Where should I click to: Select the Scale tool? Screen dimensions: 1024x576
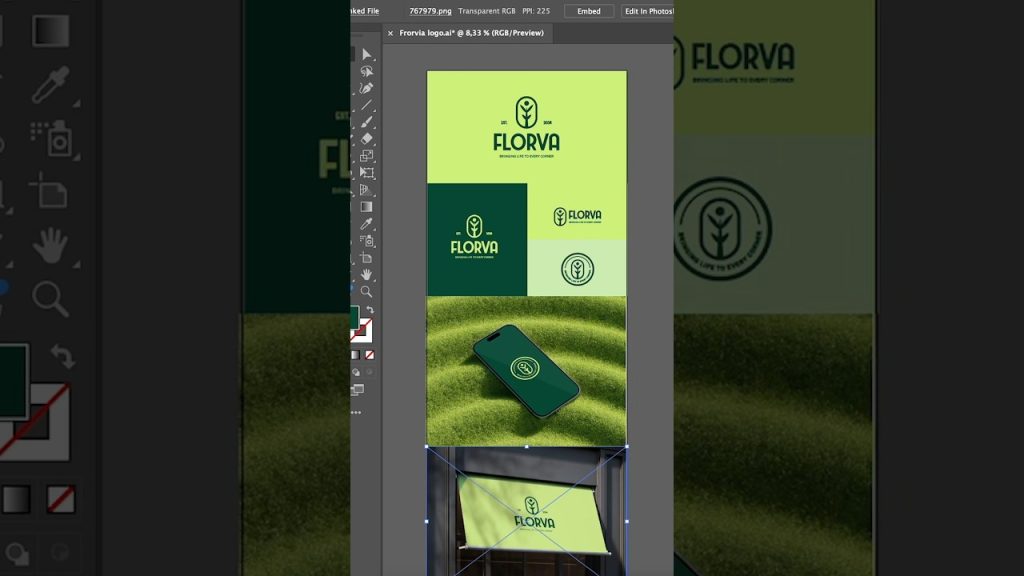click(x=366, y=155)
